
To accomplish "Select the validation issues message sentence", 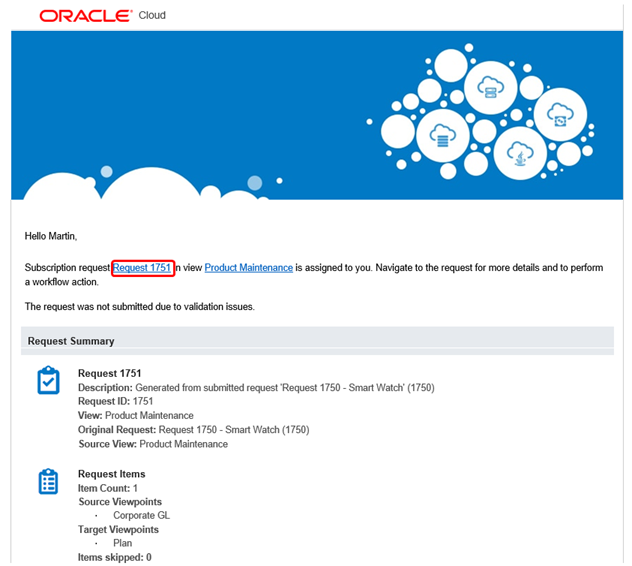I will click(x=140, y=307).
